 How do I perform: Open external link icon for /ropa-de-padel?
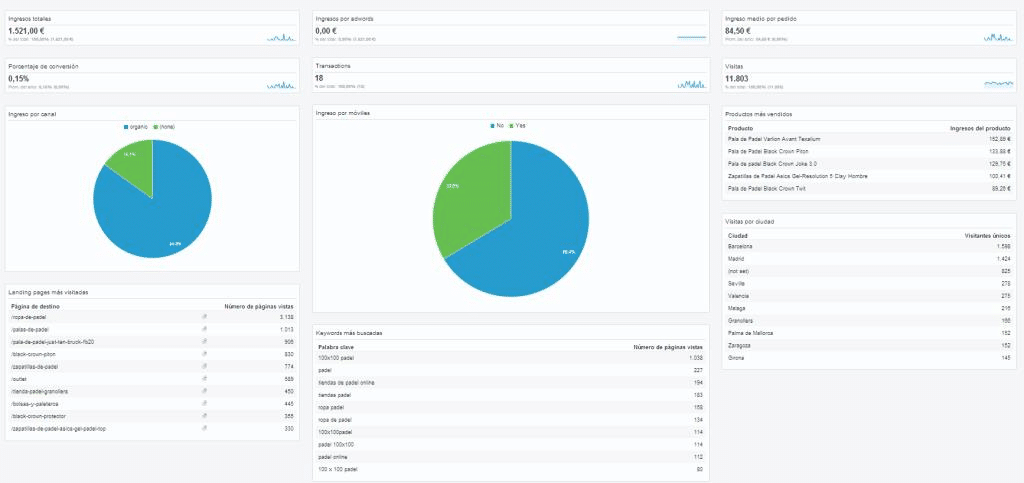point(204,316)
